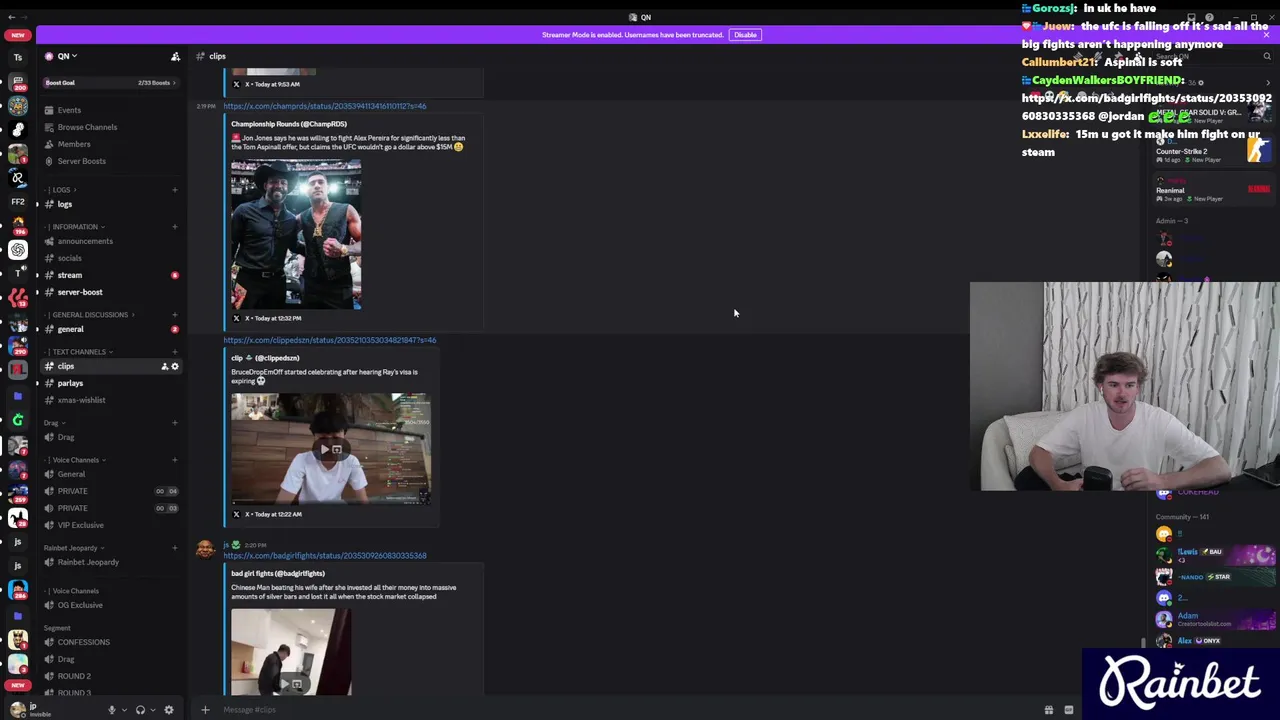View the Jon Jones photo thumbnail
Image resolution: width=1280 pixels, height=720 pixels.
pos(296,234)
